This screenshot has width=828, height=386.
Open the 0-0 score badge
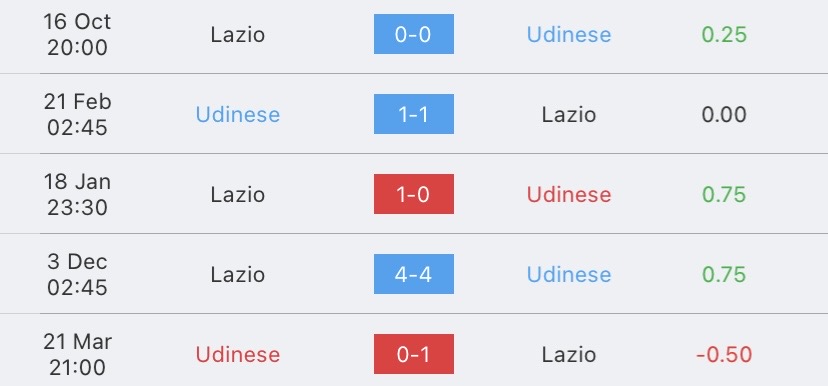(x=413, y=34)
